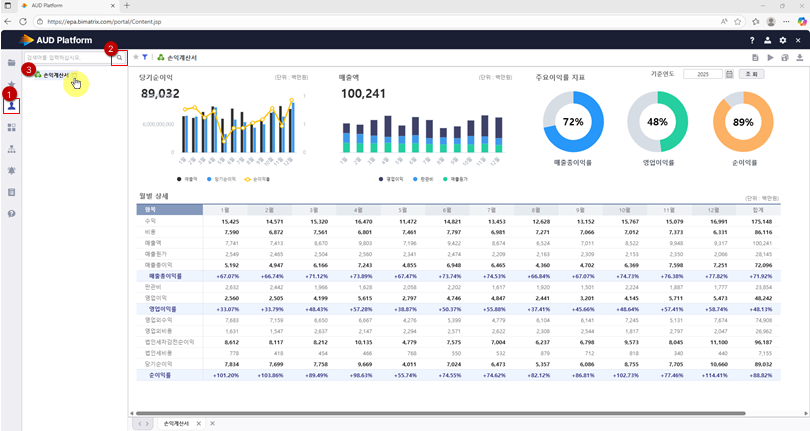Toggle 판관비 legend item in 매출액 chart

click(425, 179)
